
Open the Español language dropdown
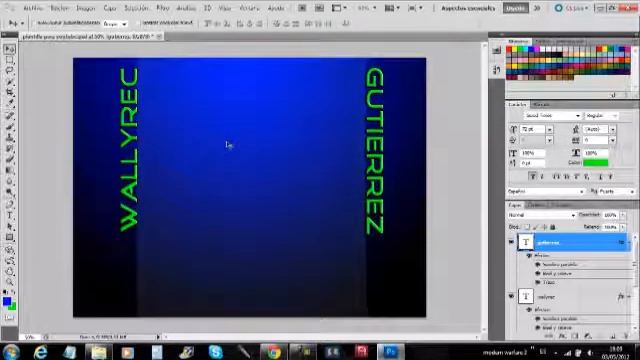(x=546, y=191)
